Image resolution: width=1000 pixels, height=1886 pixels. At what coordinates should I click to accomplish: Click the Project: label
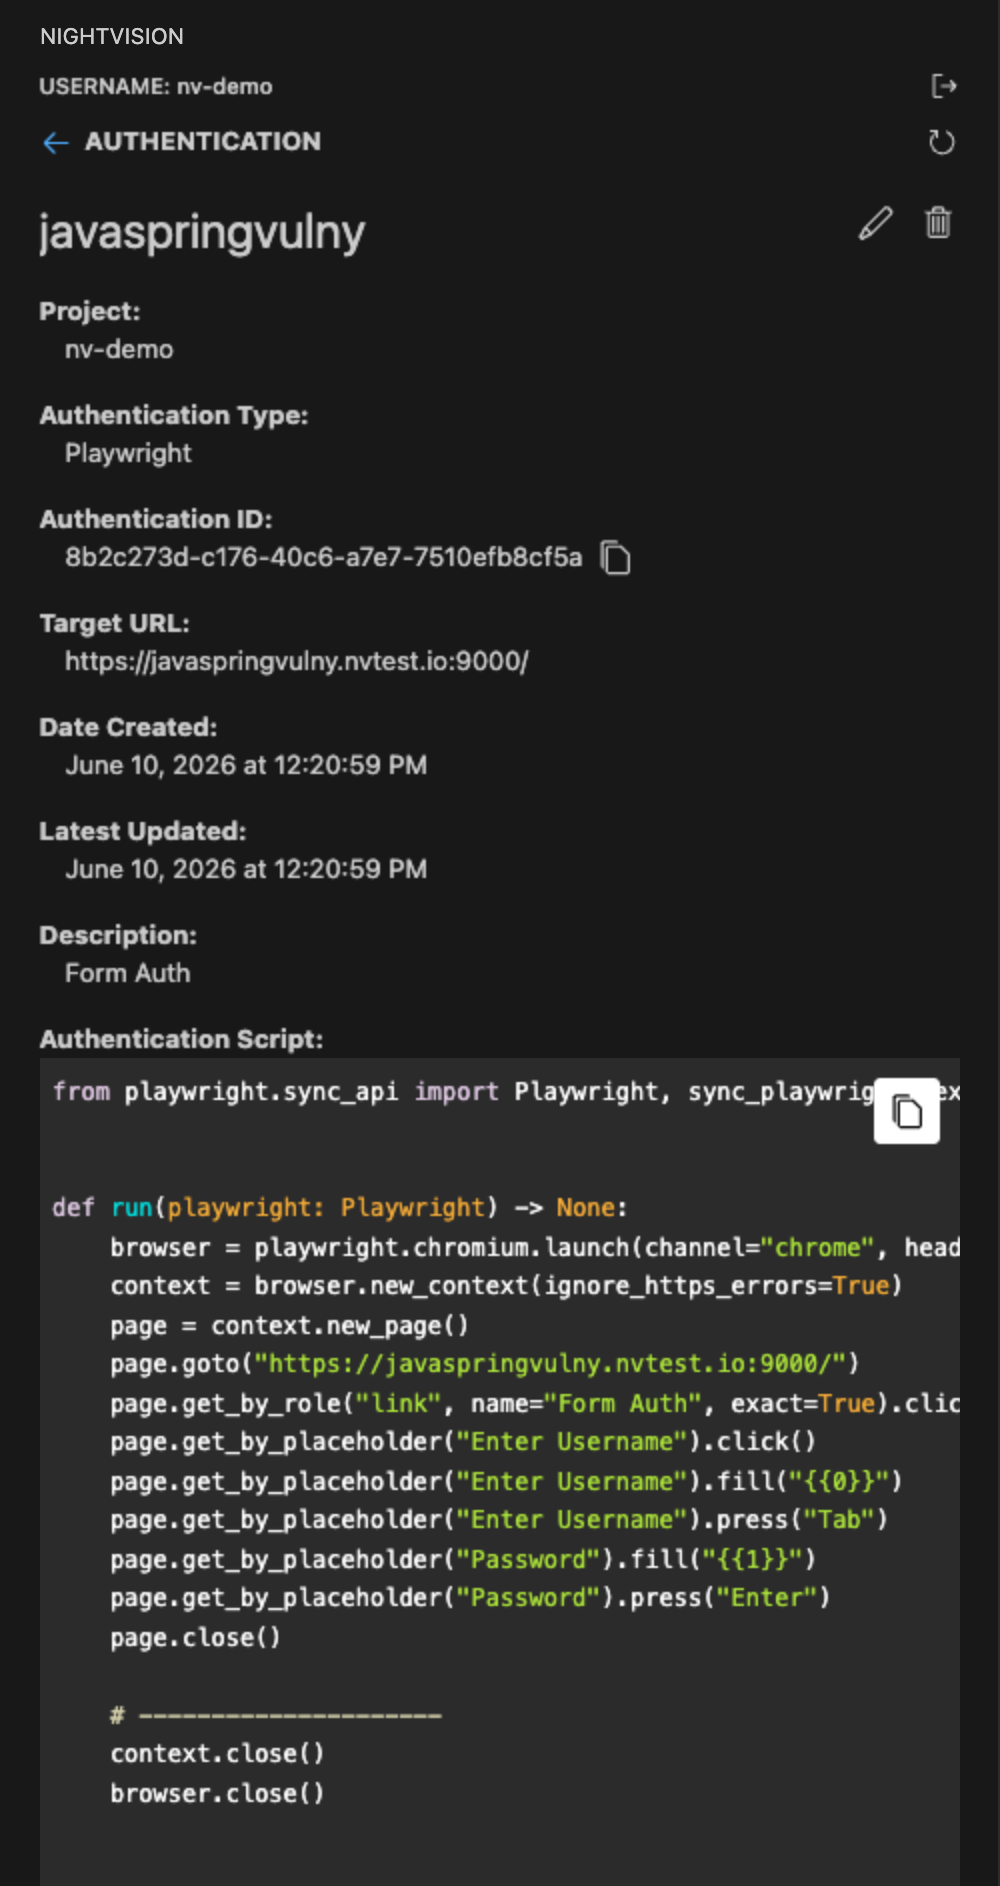click(90, 311)
